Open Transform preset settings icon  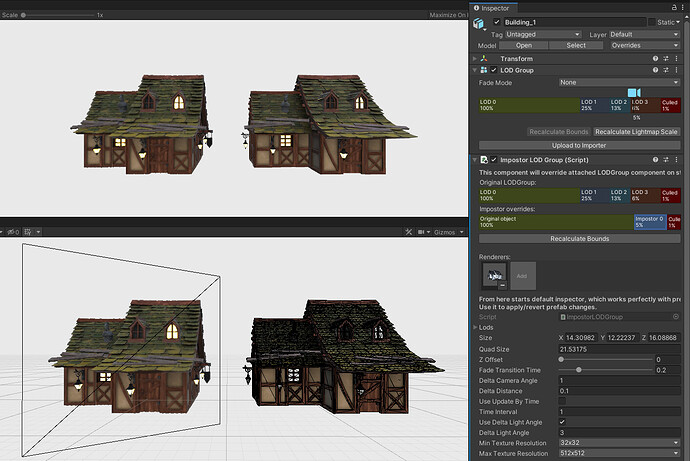[x=666, y=59]
